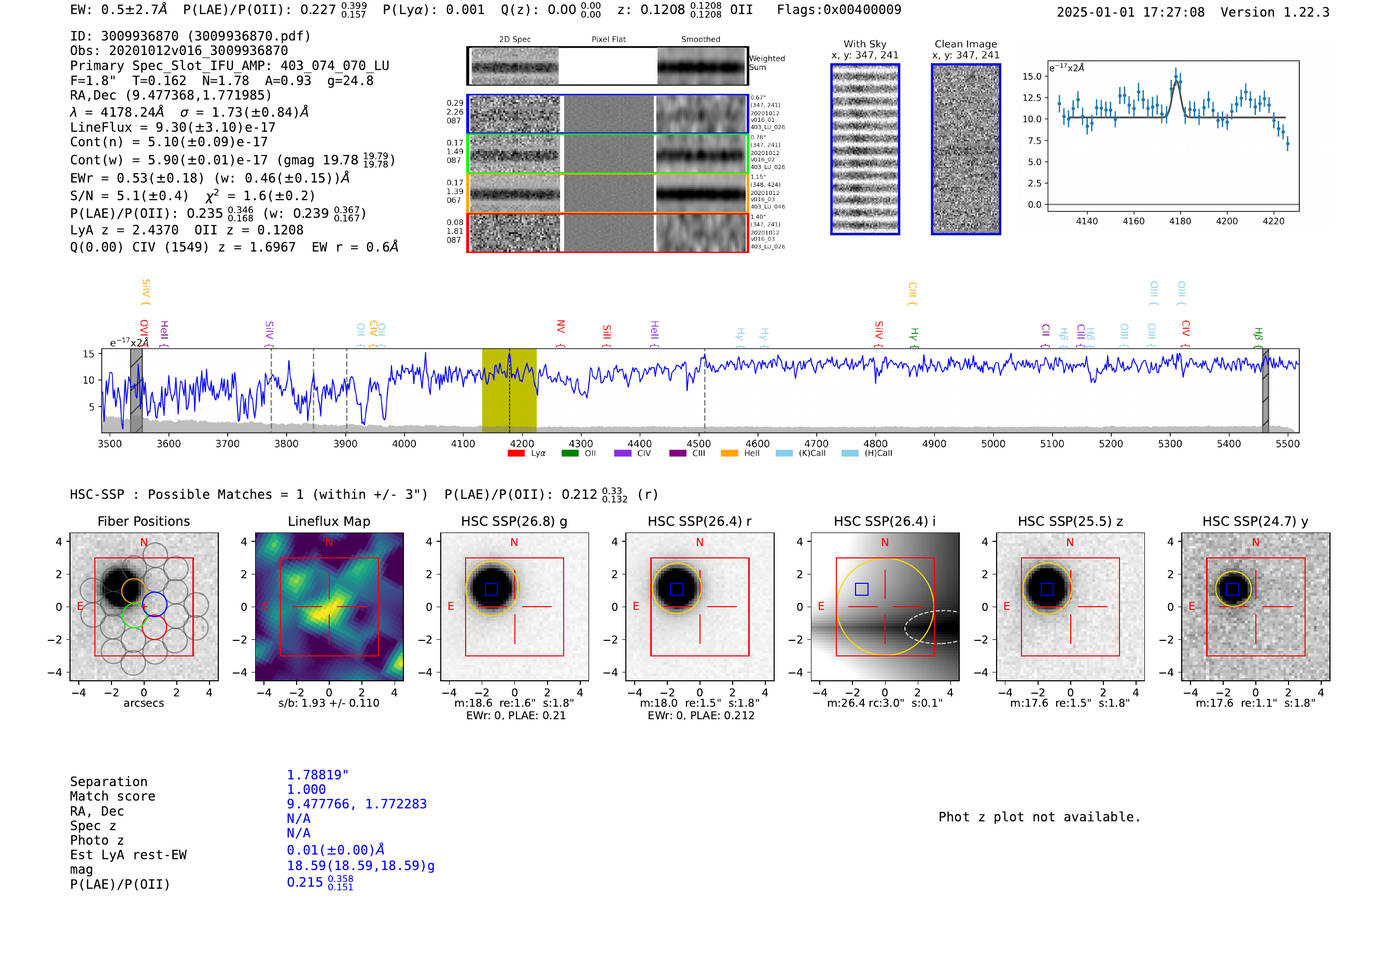The height and width of the screenshot is (953, 1400).
Task: Click the Est LyA rest-EW value 0.01(±0.00)Å
Action: pos(336,850)
